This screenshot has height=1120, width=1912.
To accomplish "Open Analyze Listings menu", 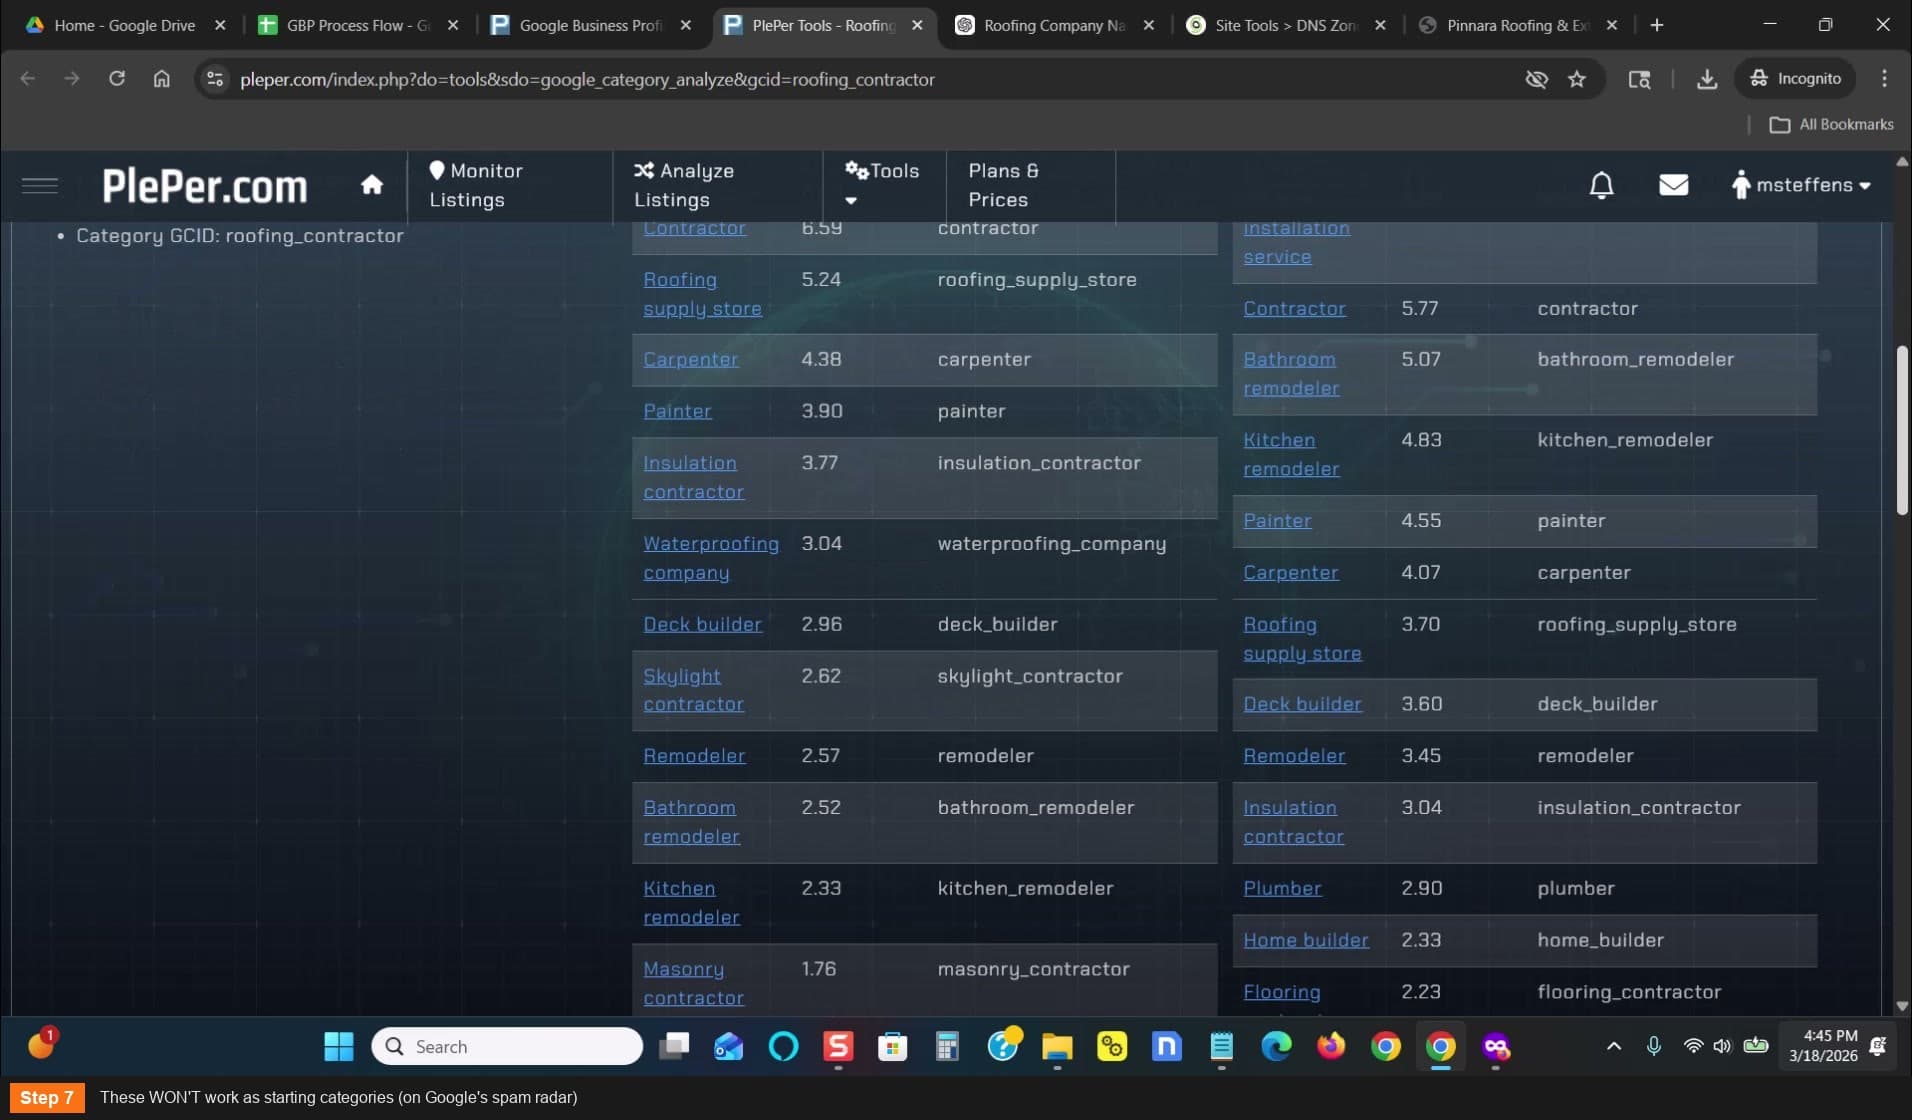I will coord(684,185).
